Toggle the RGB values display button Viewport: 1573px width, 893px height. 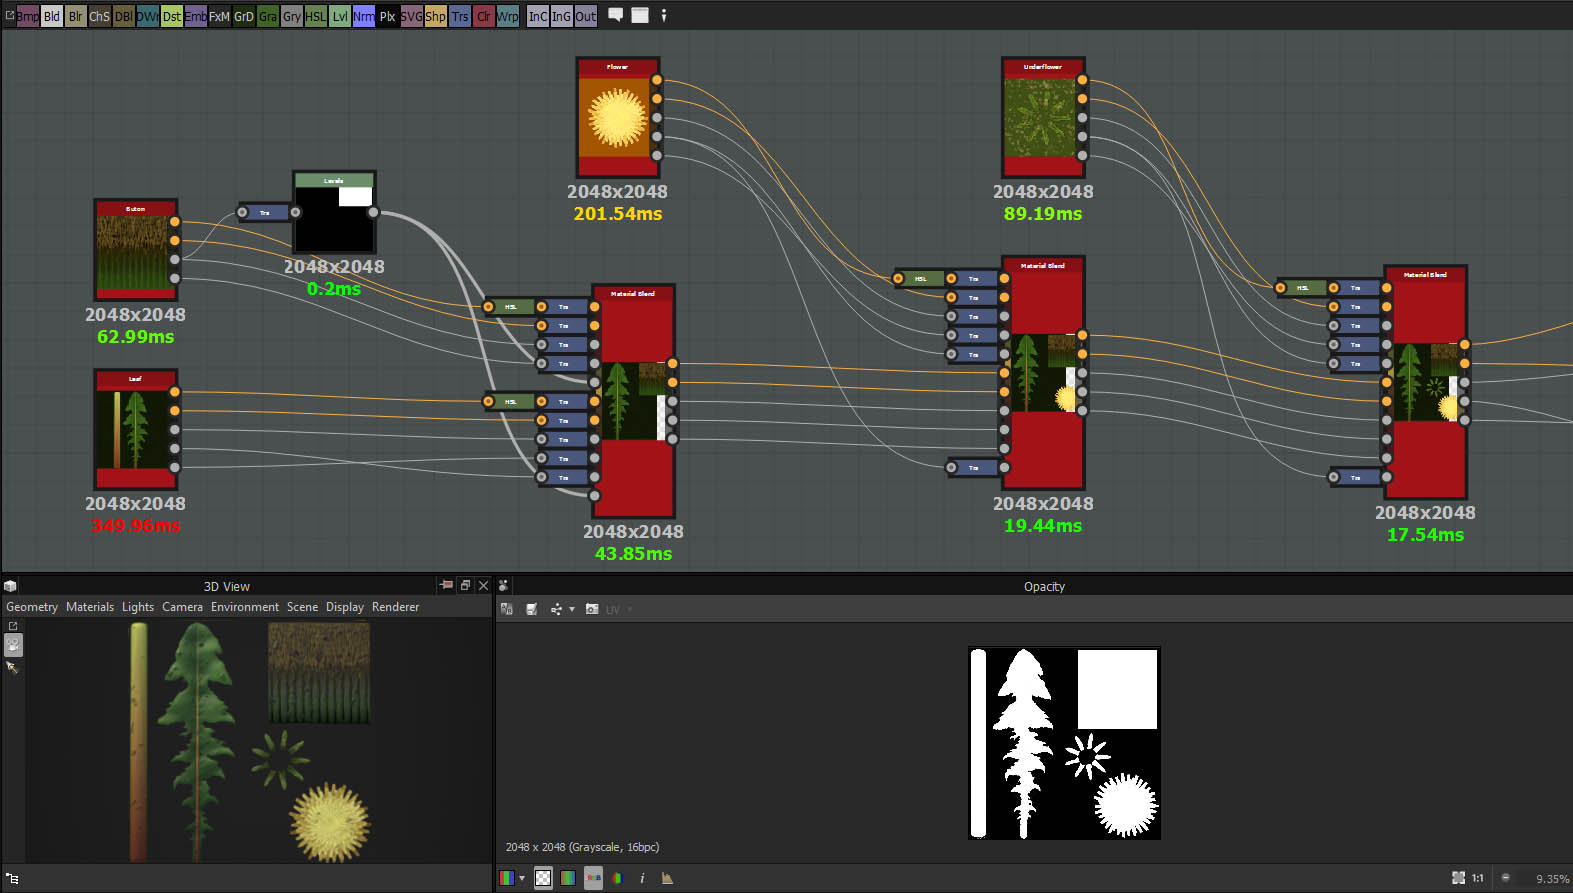(593, 878)
